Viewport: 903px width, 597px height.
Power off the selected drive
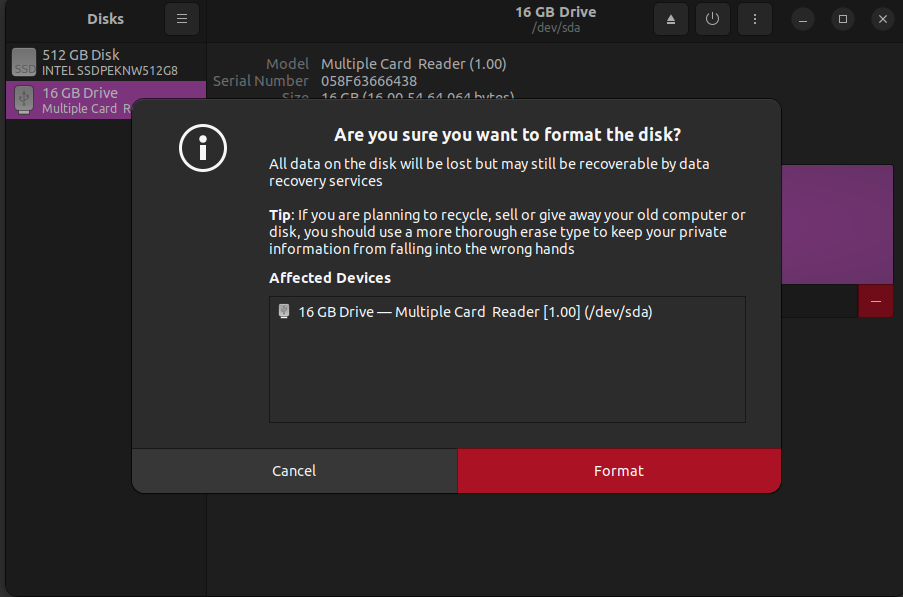click(x=712, y=19)
